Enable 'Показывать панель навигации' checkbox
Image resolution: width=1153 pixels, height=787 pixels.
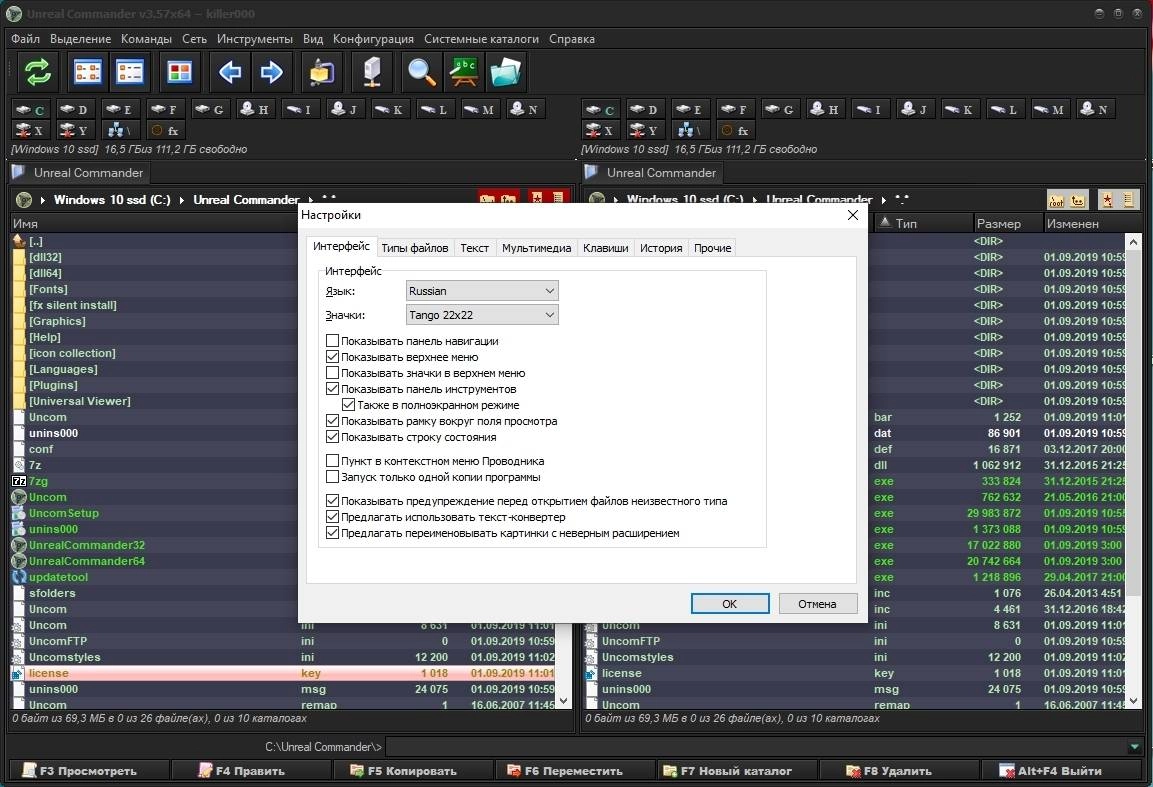332,341
